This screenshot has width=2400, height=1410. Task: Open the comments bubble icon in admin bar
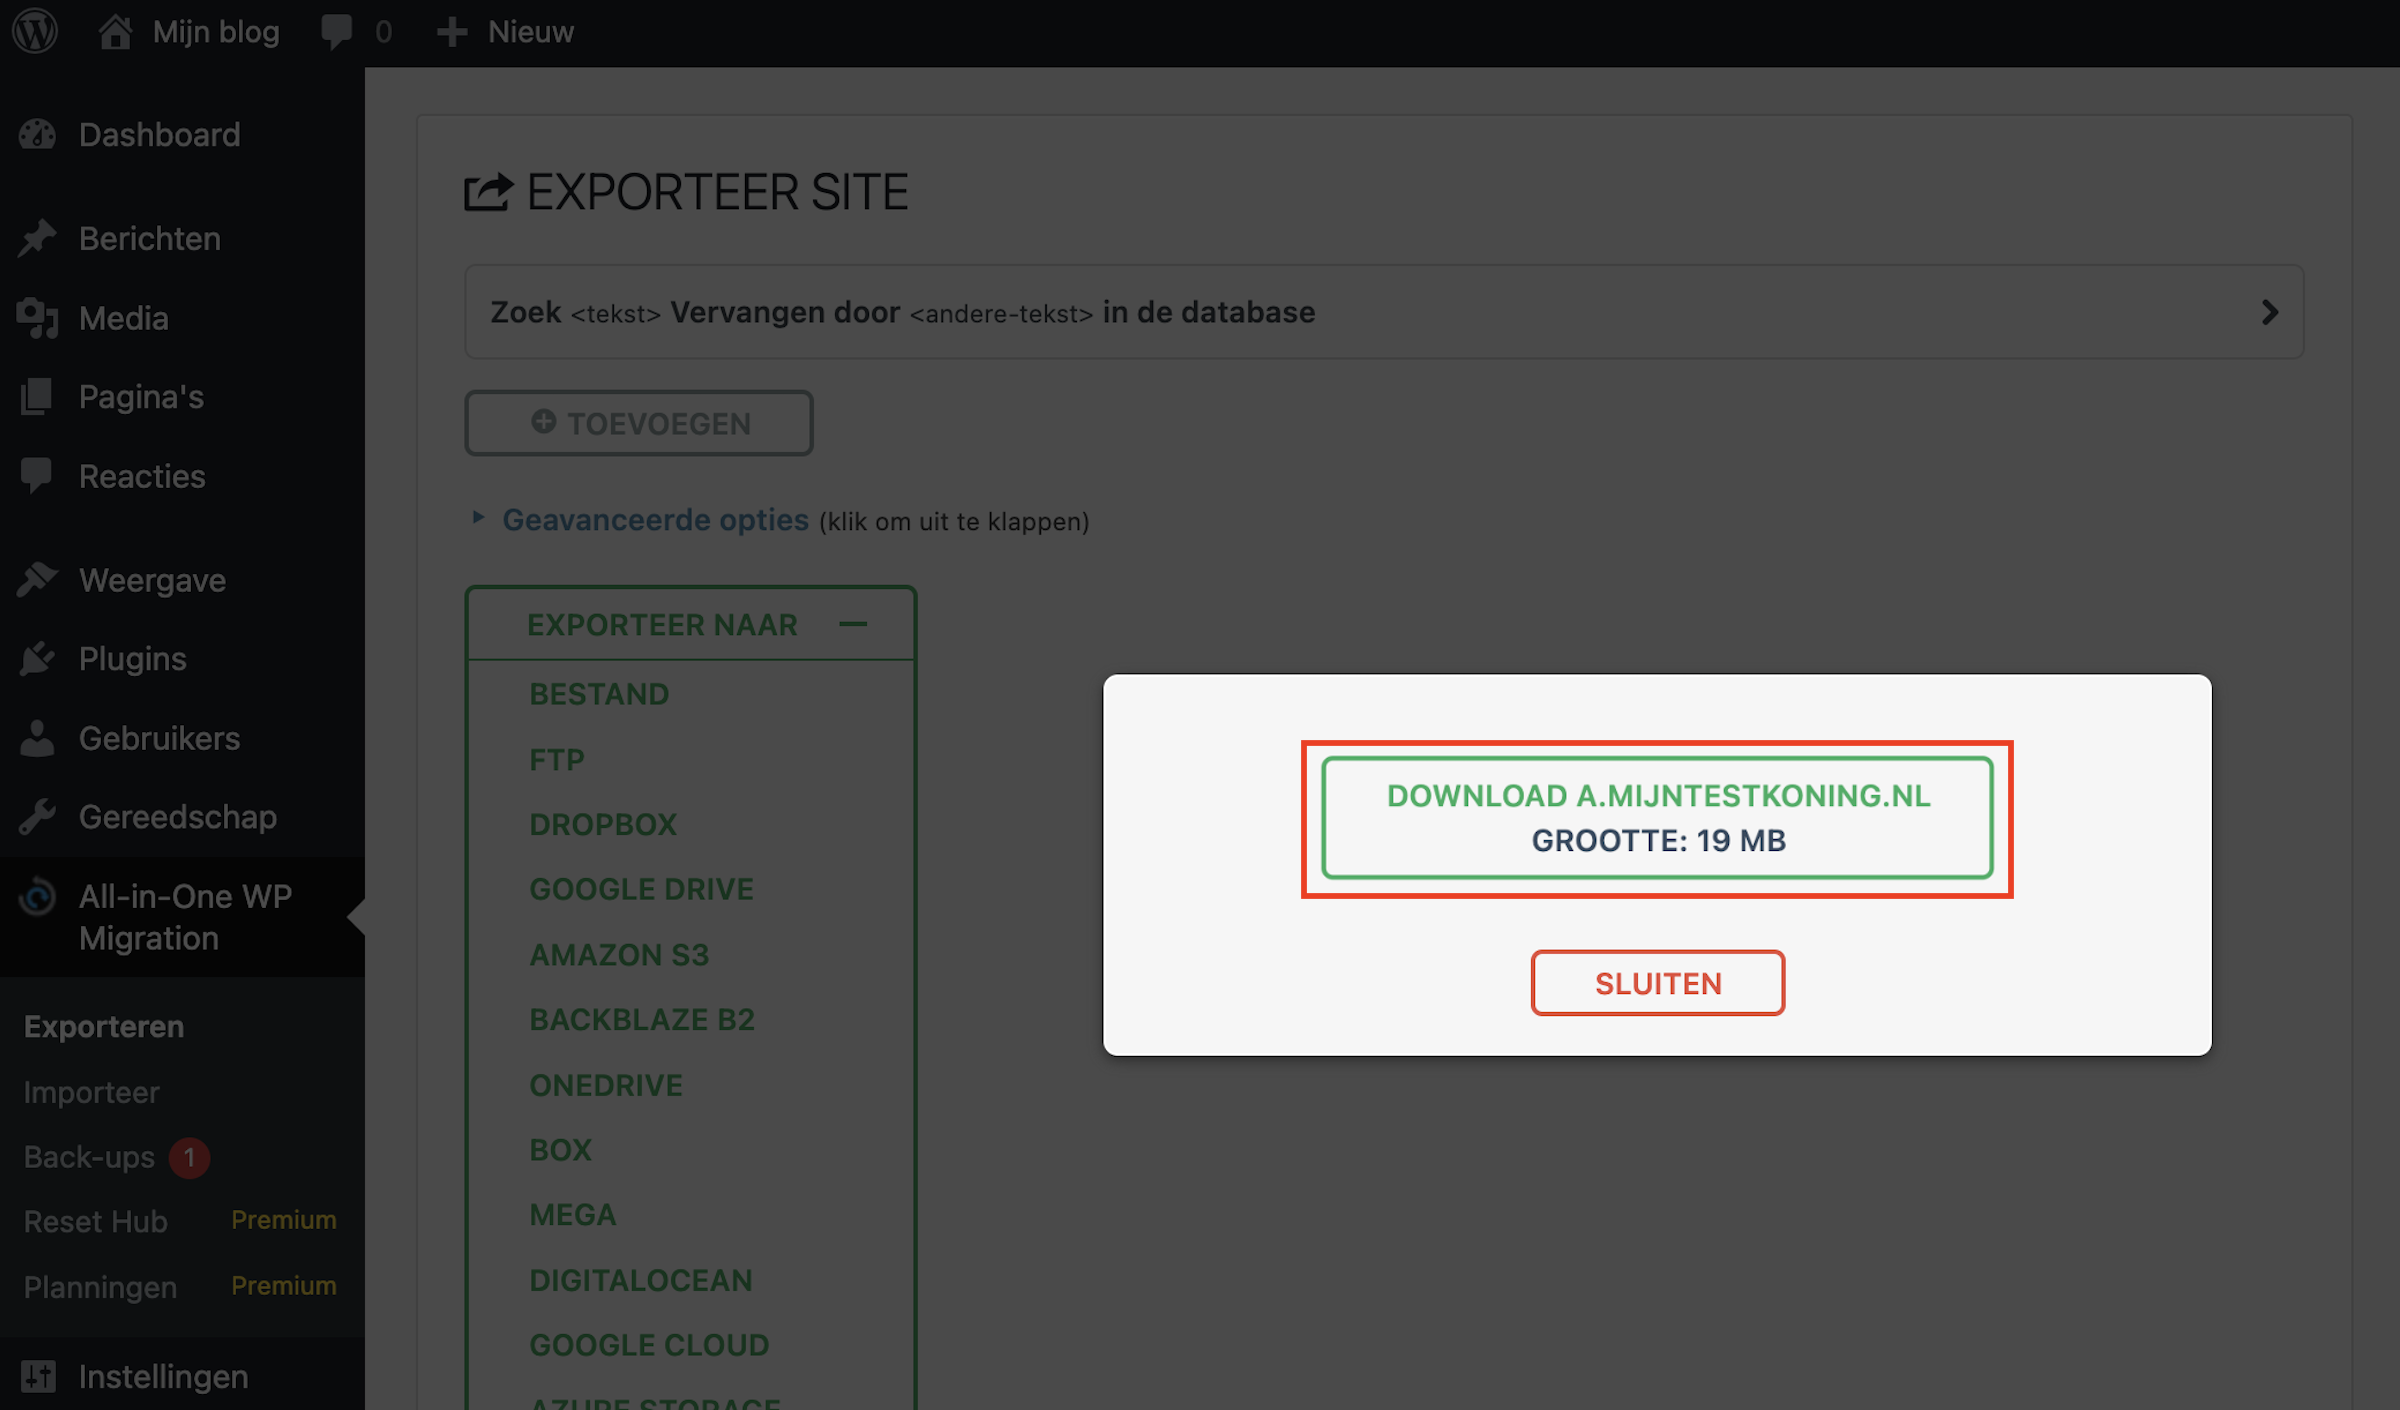point(336,31)
